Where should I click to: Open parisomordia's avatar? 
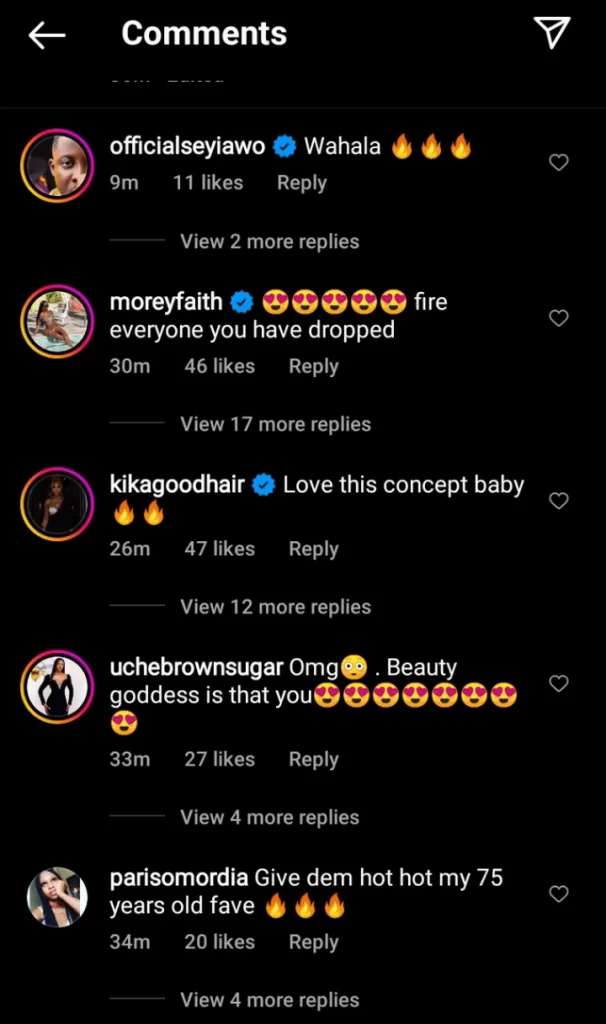55,896
